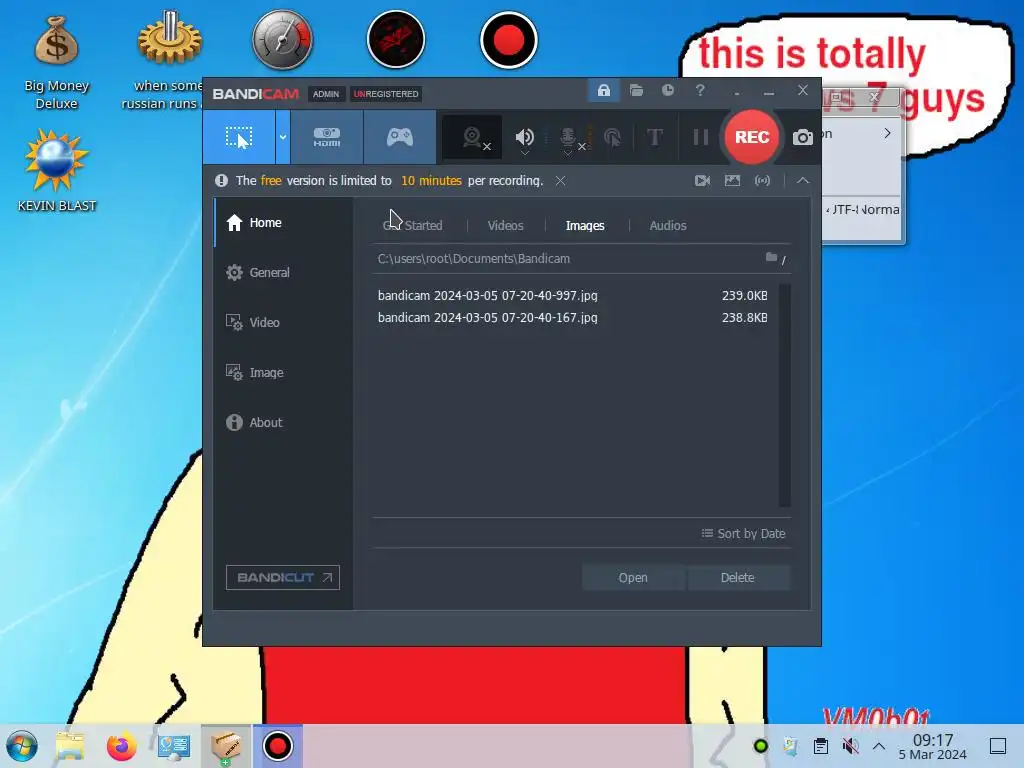Screen dimensions: 1024x768
Task: Toggle the speaker sound recording
Action: point(524,138)
